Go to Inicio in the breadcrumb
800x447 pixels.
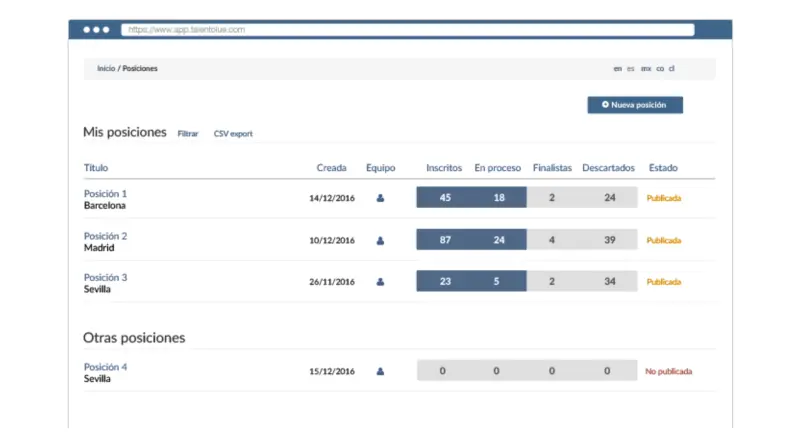point(105,69)
